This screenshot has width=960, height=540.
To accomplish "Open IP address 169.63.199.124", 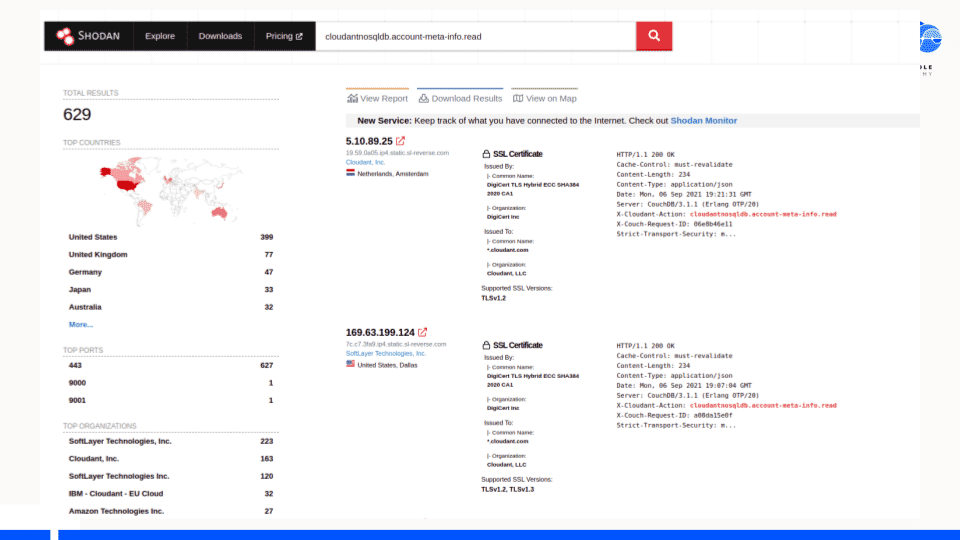I will tap(380, 332).
